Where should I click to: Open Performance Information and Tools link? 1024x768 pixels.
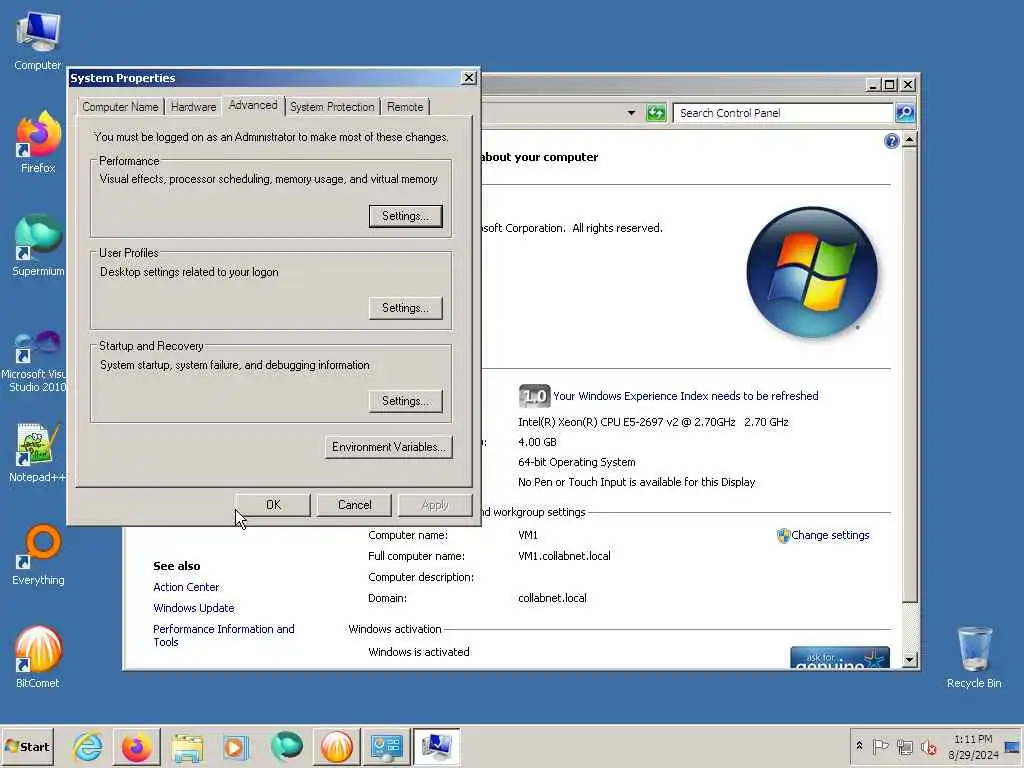224,635
